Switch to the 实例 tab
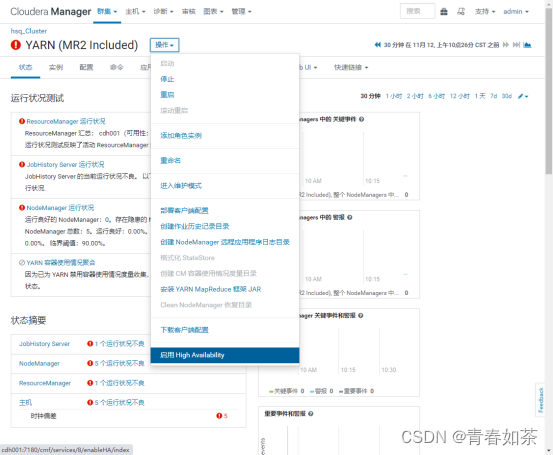The image size is (553, 455). (56, 67)
